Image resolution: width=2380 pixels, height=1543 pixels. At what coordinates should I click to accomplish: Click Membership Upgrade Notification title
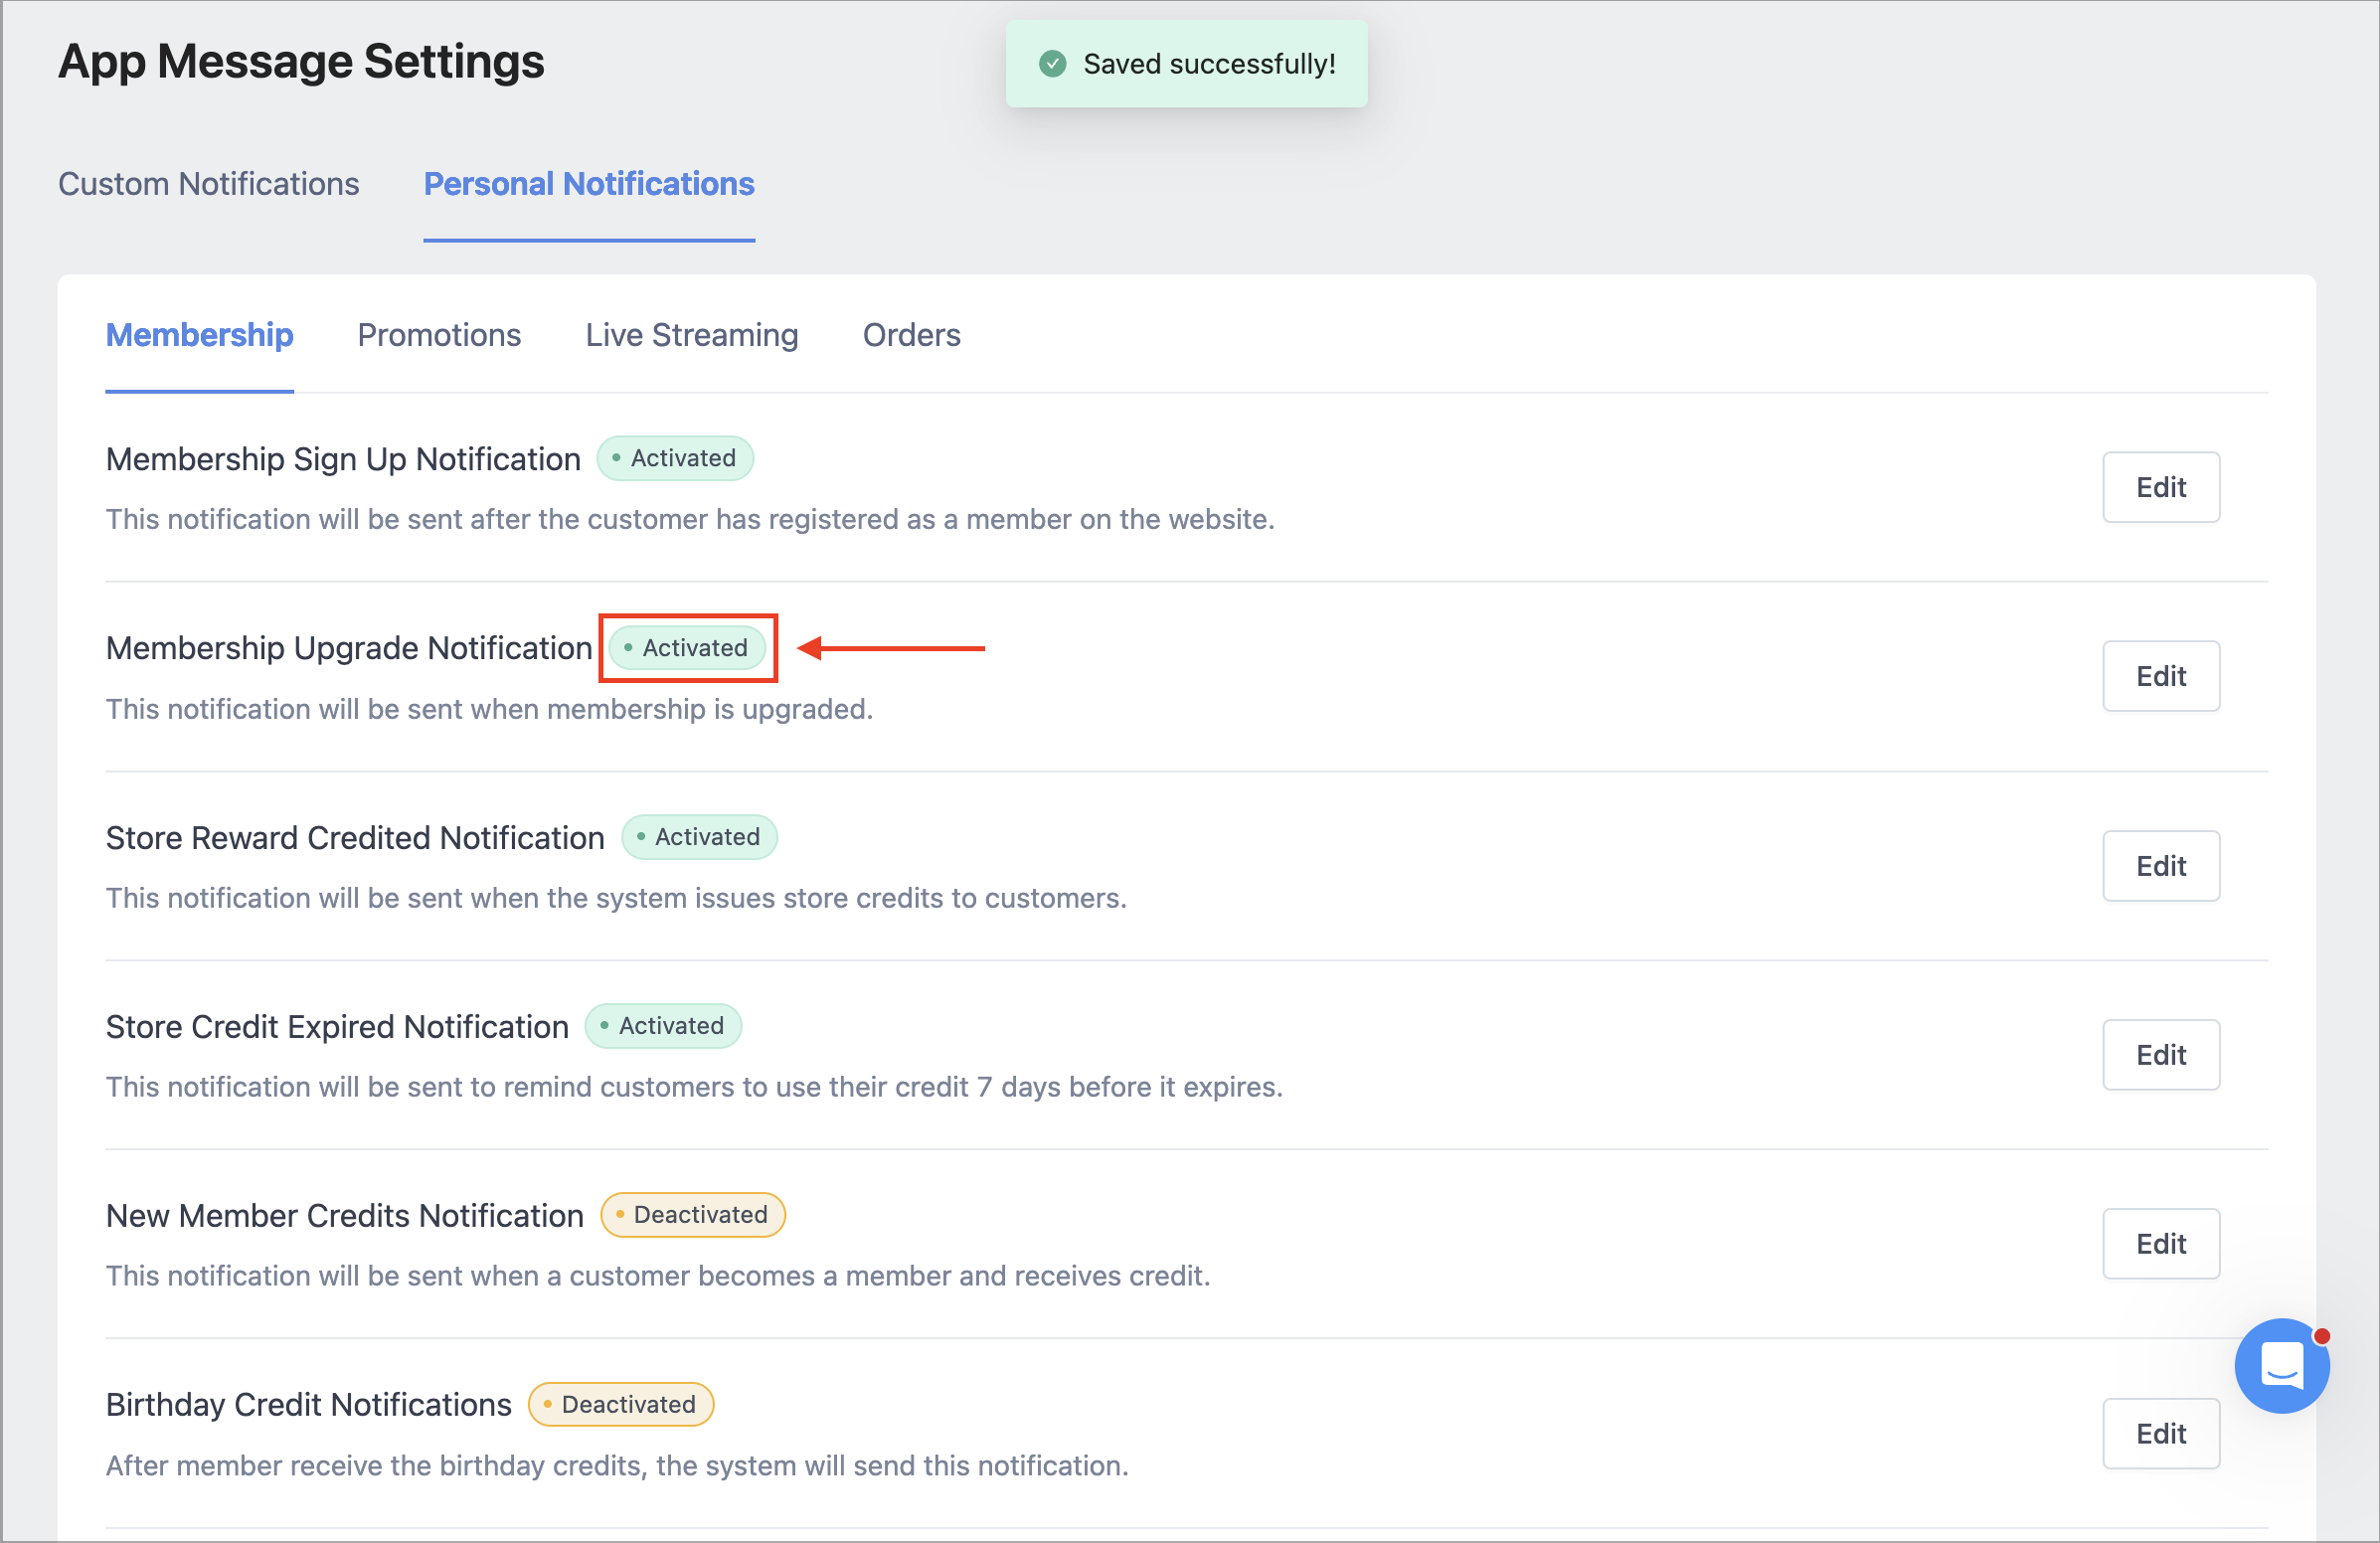(x=349, y=648)
